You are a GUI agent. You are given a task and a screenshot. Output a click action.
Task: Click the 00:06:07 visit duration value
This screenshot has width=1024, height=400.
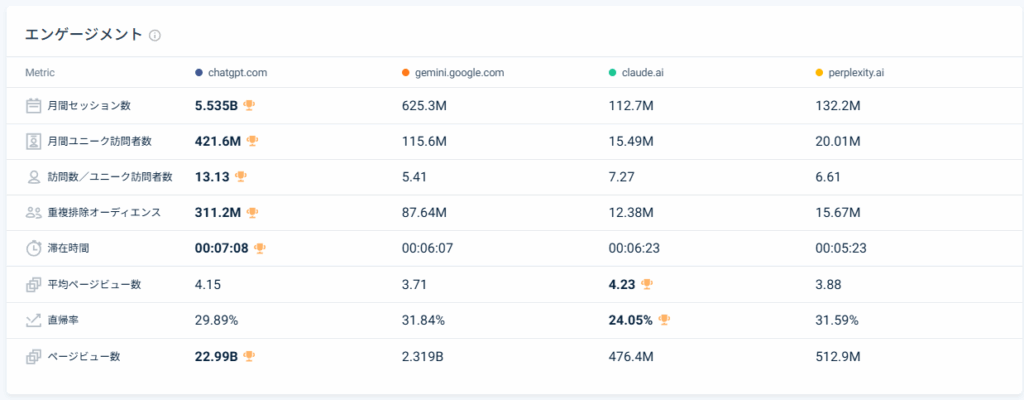(x=427, y=248)
